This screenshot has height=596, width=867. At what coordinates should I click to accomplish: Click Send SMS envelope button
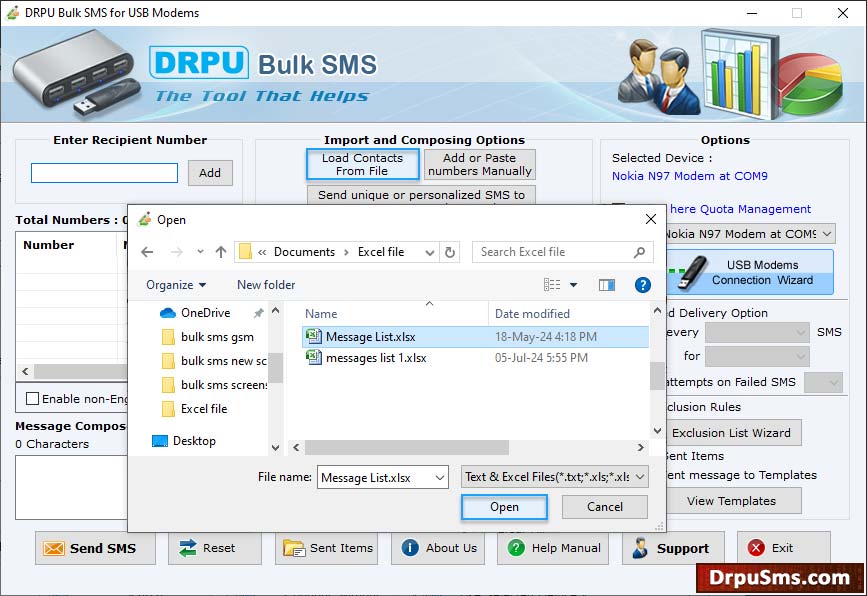95,548
